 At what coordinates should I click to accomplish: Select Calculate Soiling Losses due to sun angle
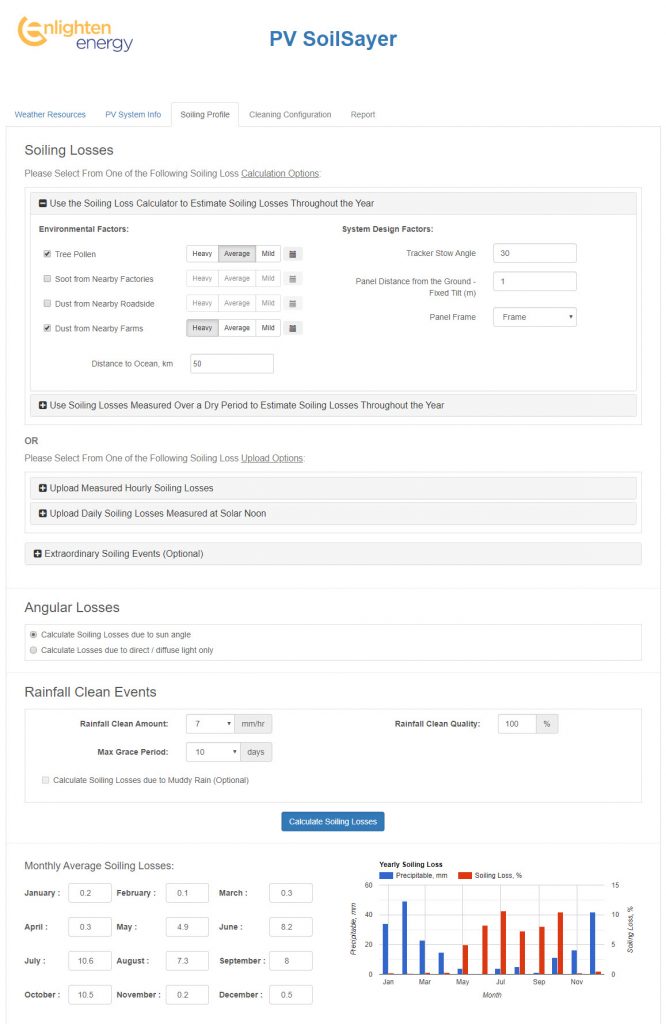pyautogui.click(x=33, y=635)
